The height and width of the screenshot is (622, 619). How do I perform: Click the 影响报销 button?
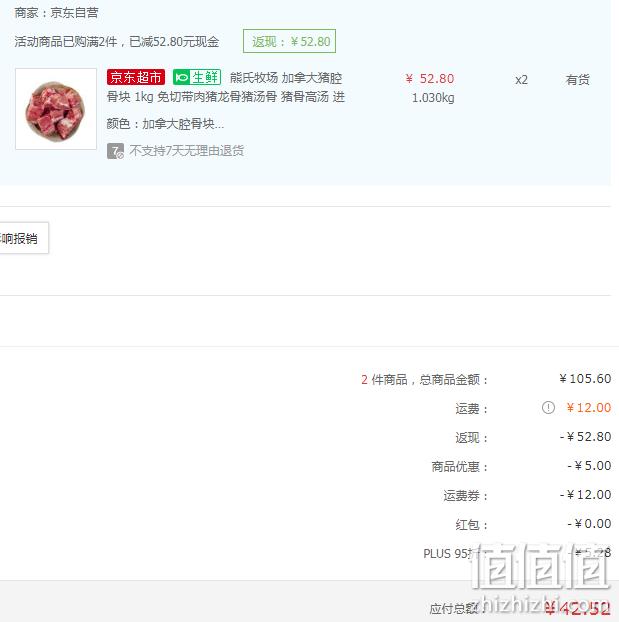click(x=24, y=238)
